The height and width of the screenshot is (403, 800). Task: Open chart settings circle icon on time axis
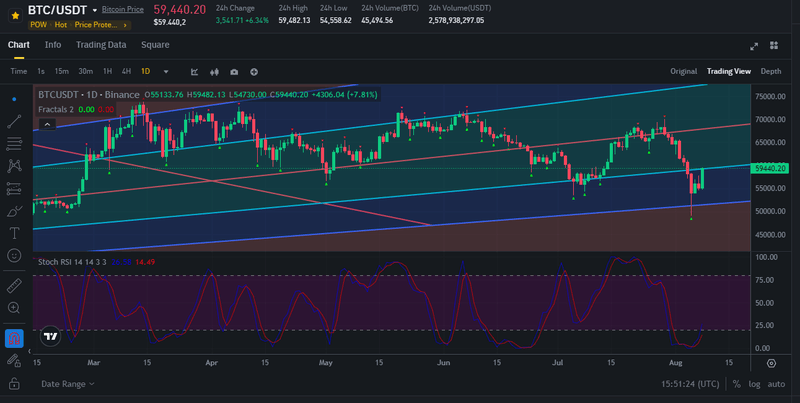tap(771, 363)
